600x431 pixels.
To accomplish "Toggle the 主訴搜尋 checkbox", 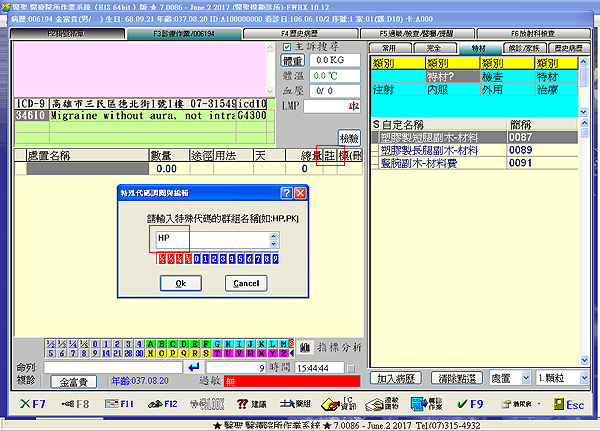I will pos(287,47).
